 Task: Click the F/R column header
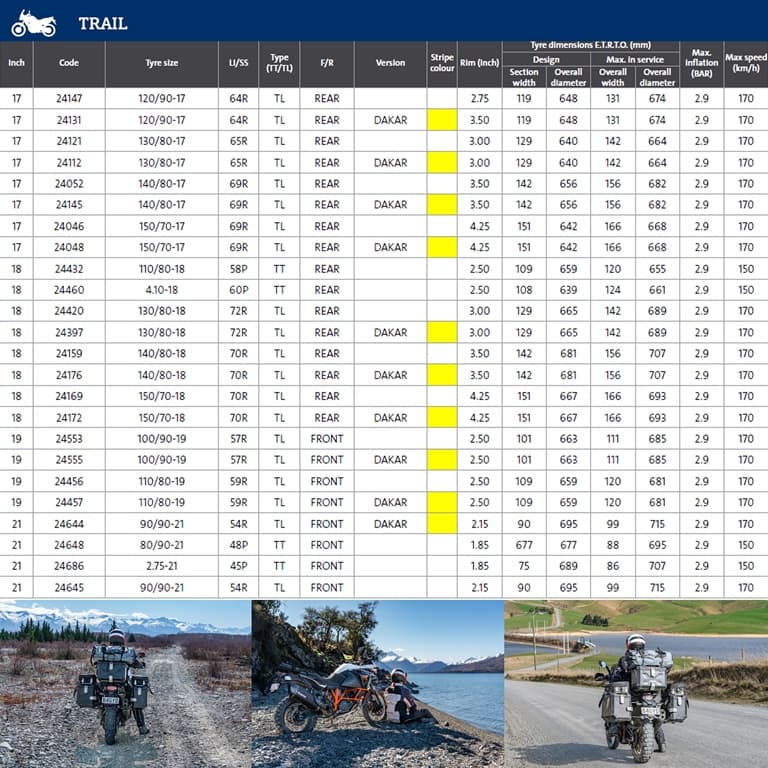(327, 63)
